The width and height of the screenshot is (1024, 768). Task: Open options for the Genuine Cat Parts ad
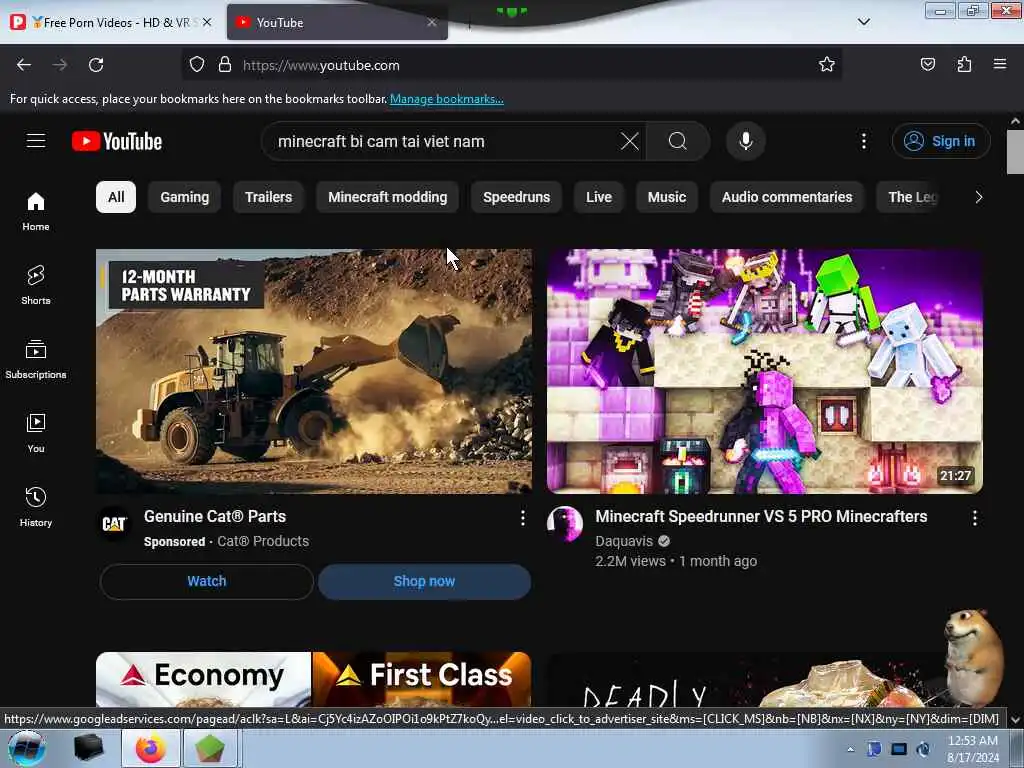[x=522, y=518]
